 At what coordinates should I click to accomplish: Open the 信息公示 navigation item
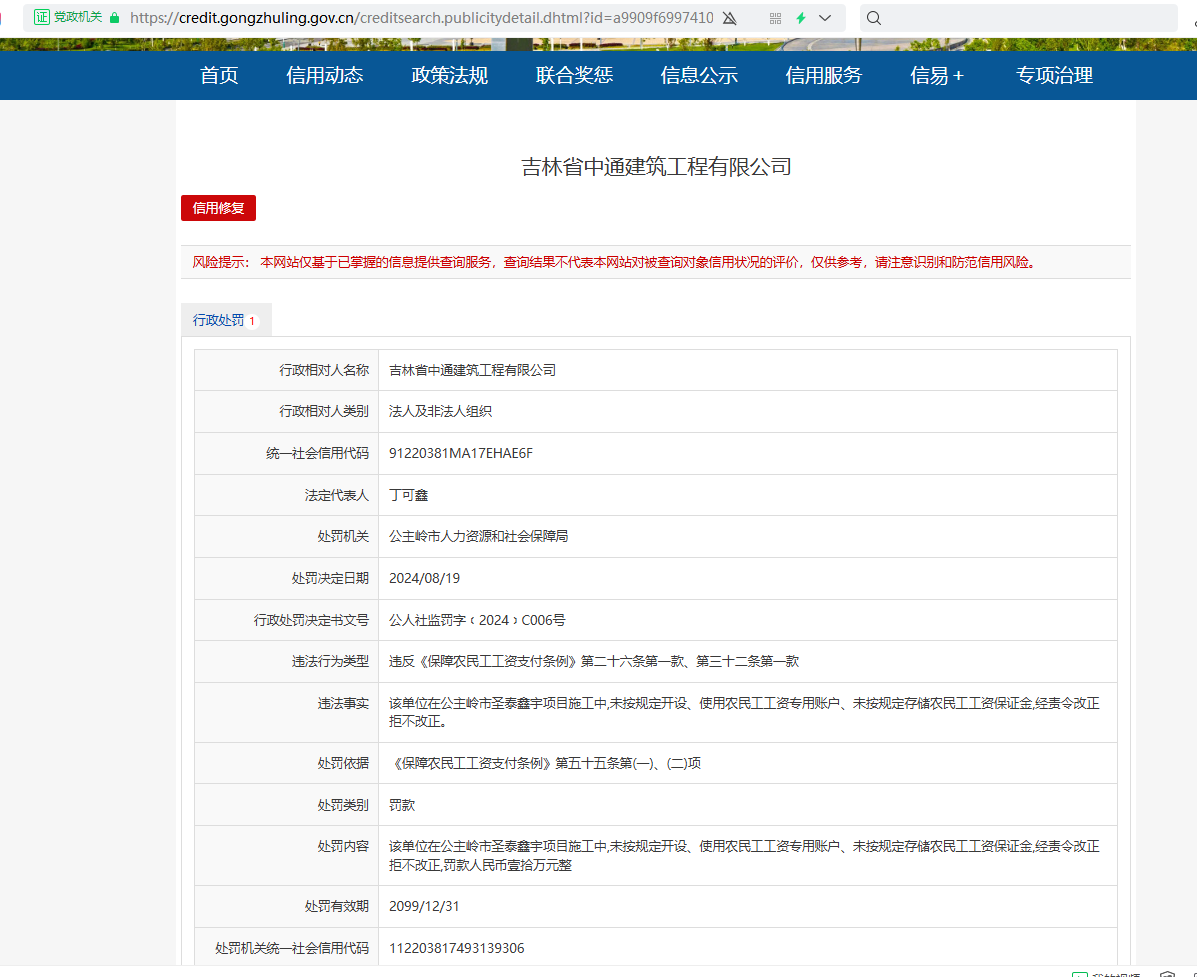click(699, 76)
